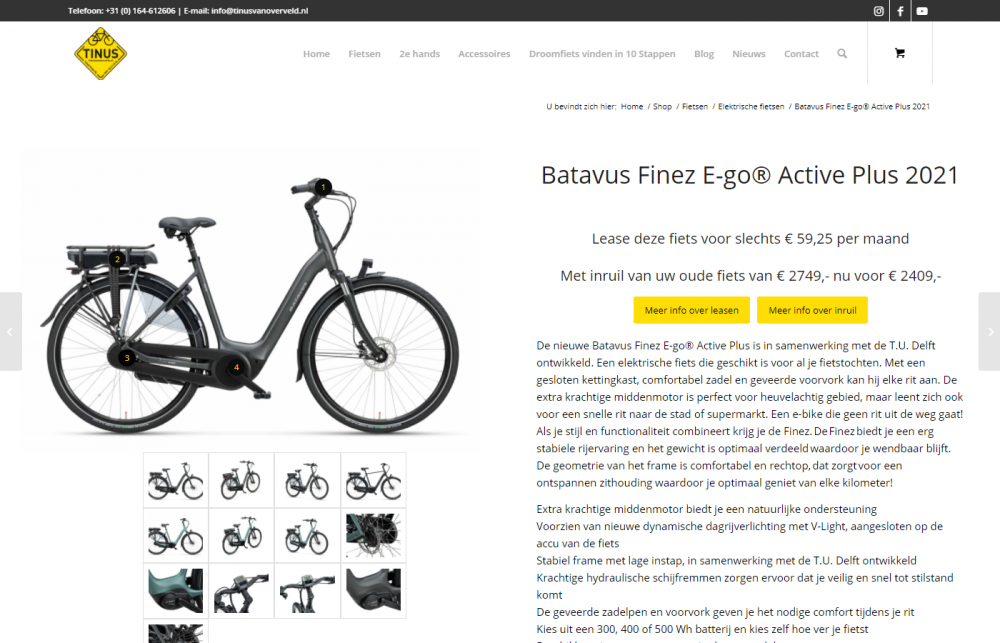Click the Tinus yellow diamond logo
The width and height of the screenshot is (1000, 643).
101,54
